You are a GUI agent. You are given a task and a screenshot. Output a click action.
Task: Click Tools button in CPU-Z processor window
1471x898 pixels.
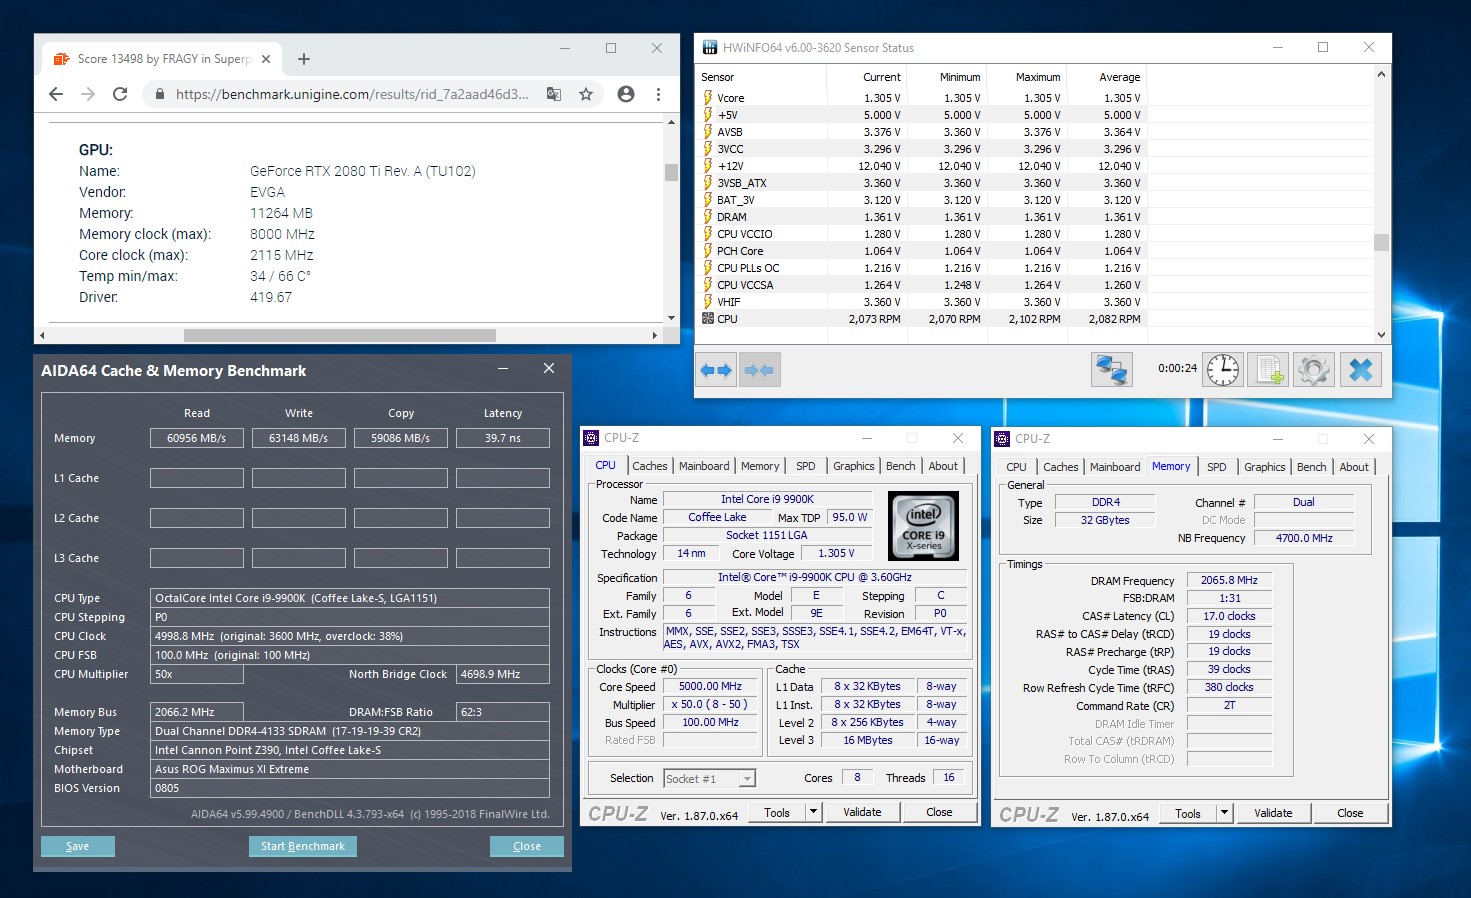(x=777, y=812)
